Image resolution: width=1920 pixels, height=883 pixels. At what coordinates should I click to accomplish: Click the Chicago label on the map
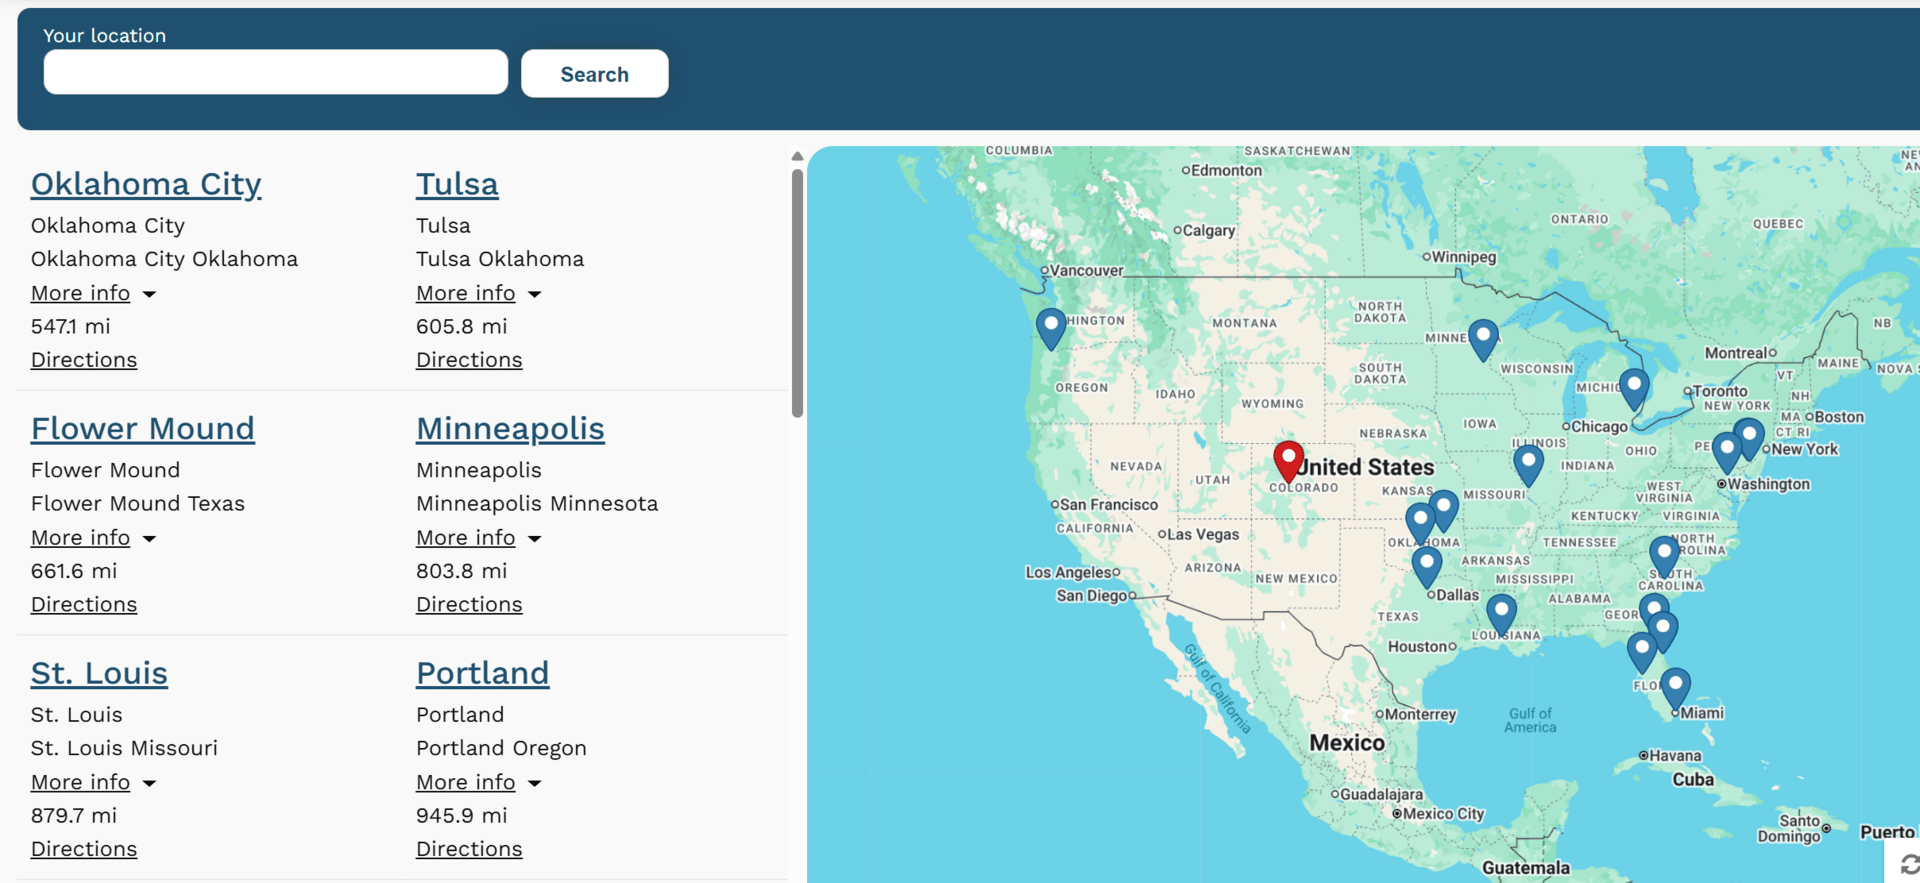[x=1599, y=426]
